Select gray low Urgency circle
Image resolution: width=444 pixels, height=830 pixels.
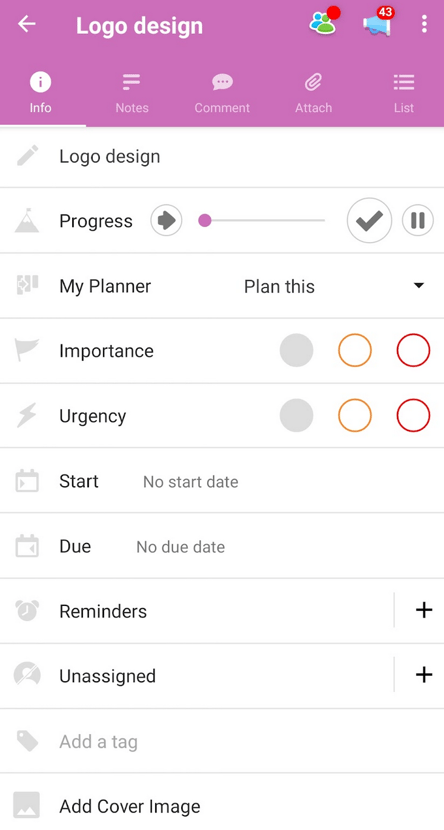(x=296, y=416)
